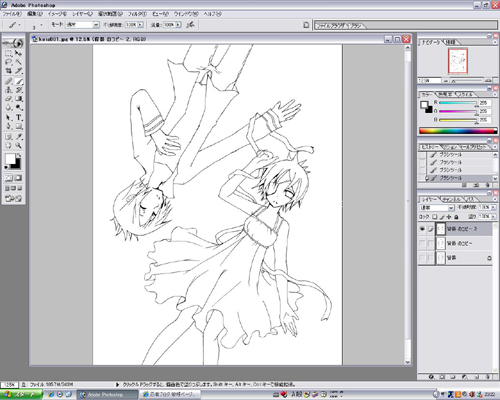The width and height of the screenshot is (500, 400).
Task: Click the R slider in Color panel
Action: [458, 103]
